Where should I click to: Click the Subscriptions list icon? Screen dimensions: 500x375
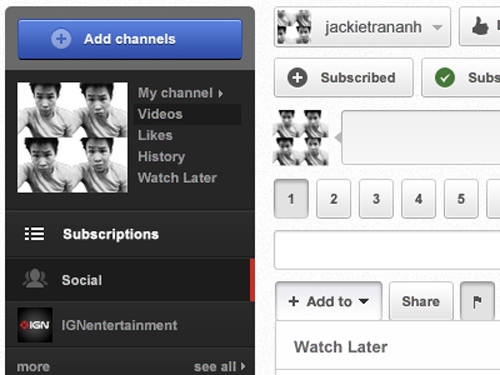coord(34,234)
